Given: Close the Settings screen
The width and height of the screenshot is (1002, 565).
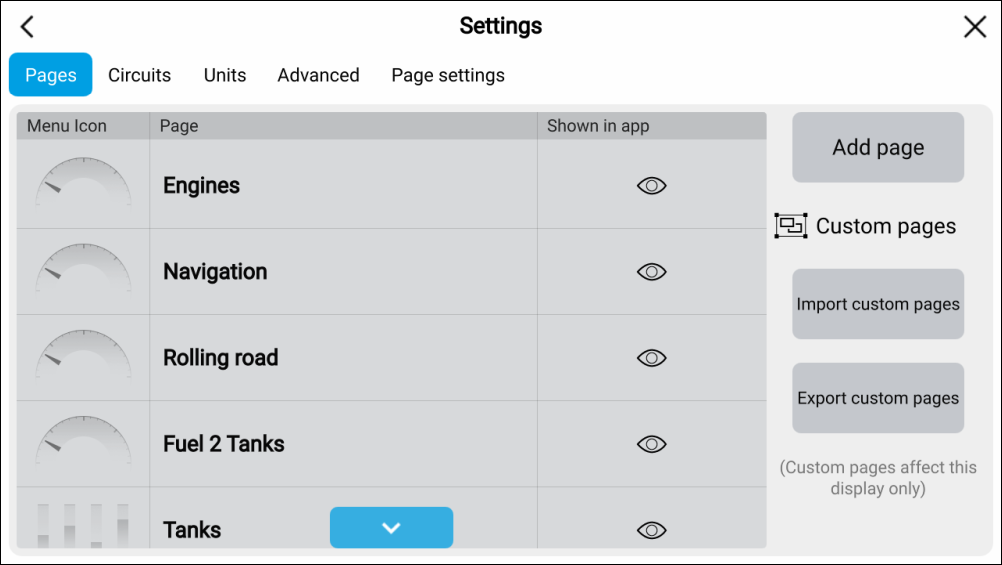Looking at the screenshot, I should 975,27.
